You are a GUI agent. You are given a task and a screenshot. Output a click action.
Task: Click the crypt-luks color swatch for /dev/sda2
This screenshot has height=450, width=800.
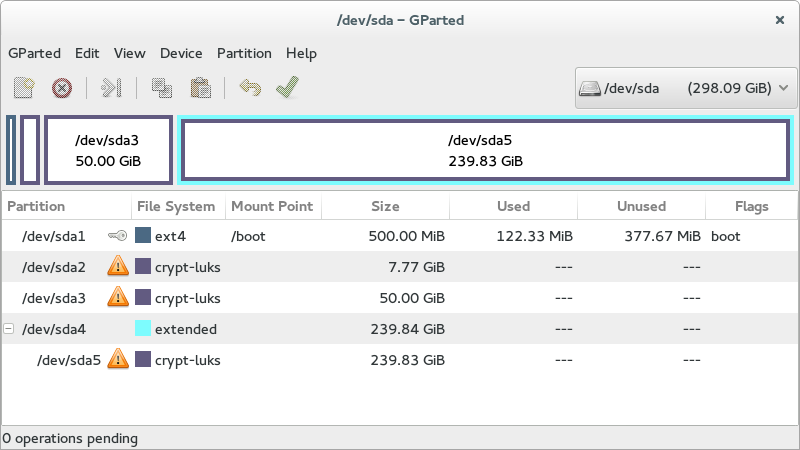(143, 266)
